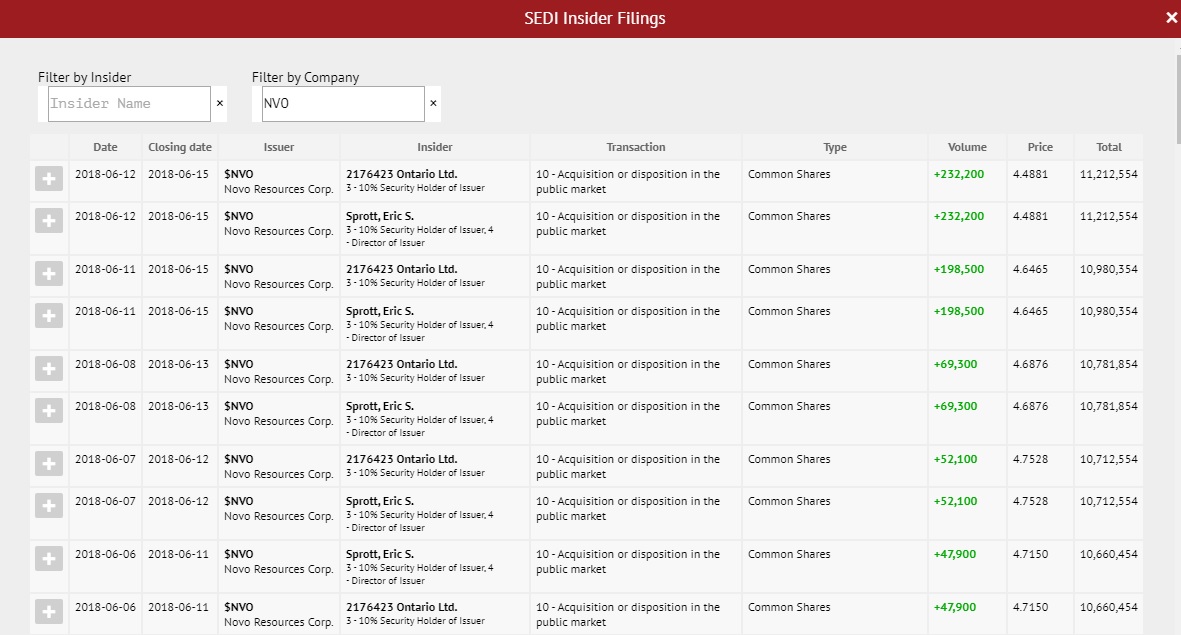Click the total 11,212,554 in the Sprott row
Viewport: 1181px width, 635px height.
click(1109, 216)
